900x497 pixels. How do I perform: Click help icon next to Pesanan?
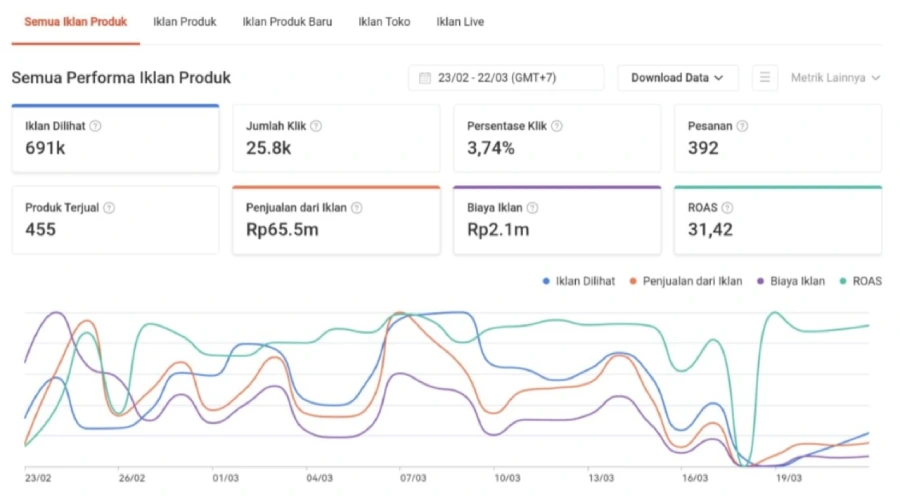(742, 126)
